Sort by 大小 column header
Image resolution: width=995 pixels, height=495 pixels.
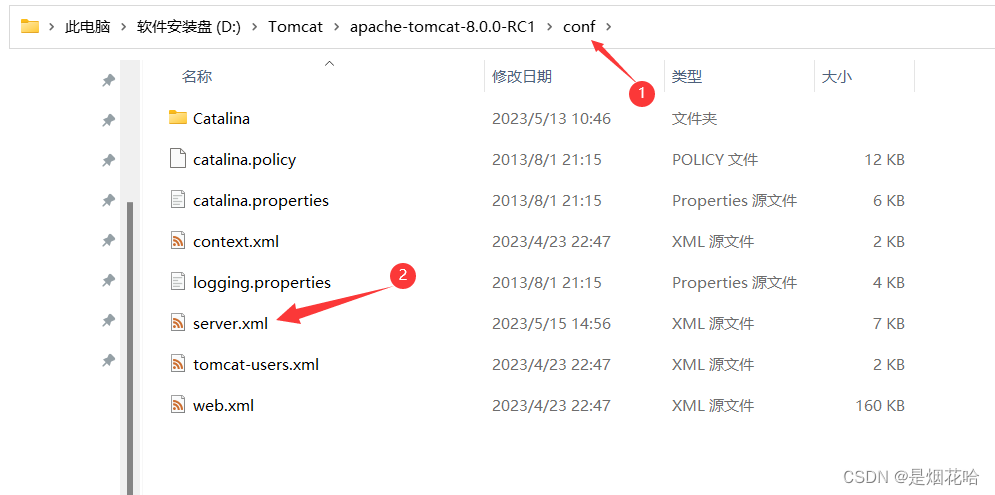(x=837, y=77)
